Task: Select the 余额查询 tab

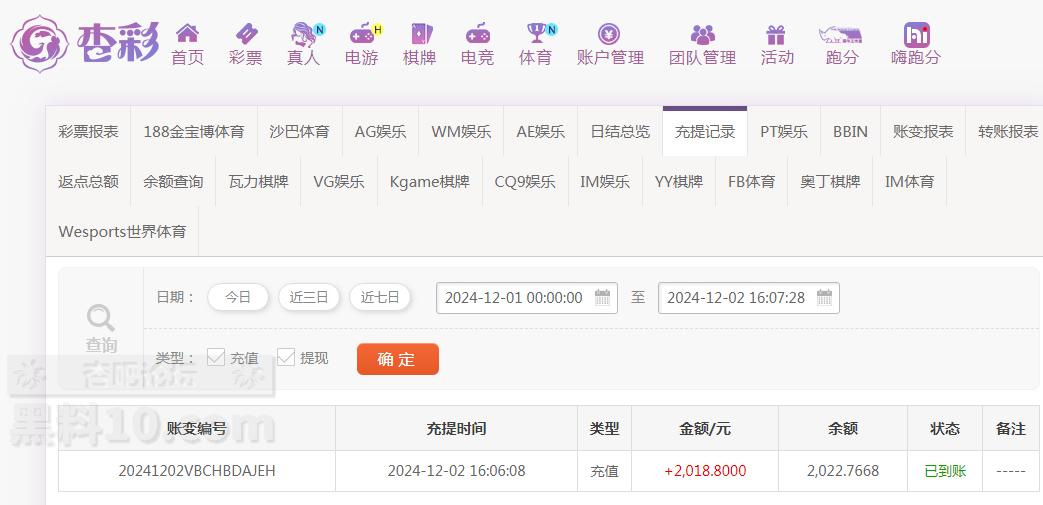Action: pyautogui.click(x=173, y=181)
